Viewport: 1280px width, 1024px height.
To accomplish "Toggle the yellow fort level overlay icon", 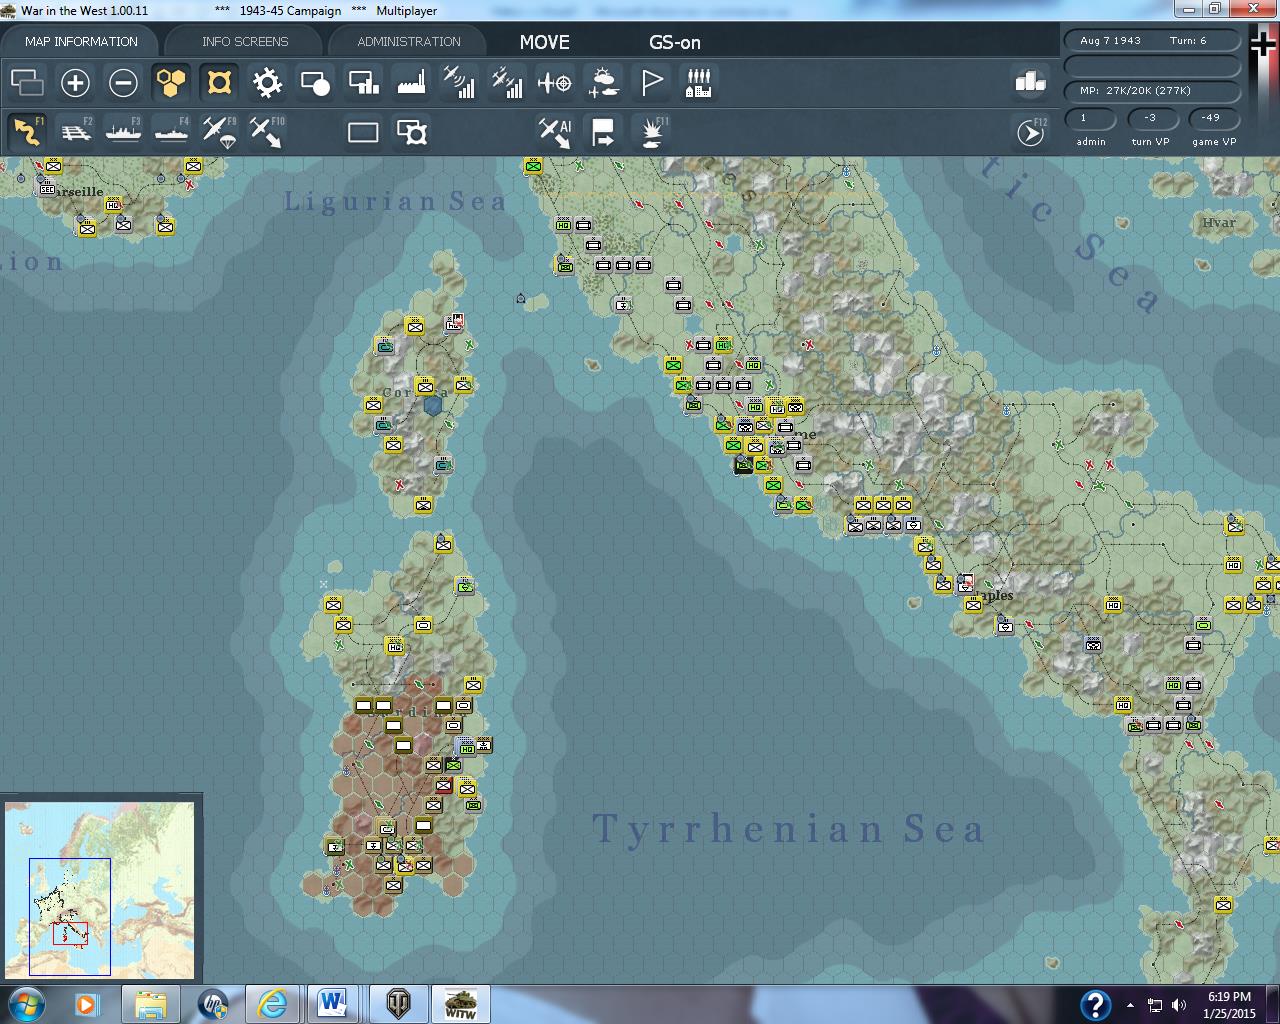I will [x=219, y=82].
